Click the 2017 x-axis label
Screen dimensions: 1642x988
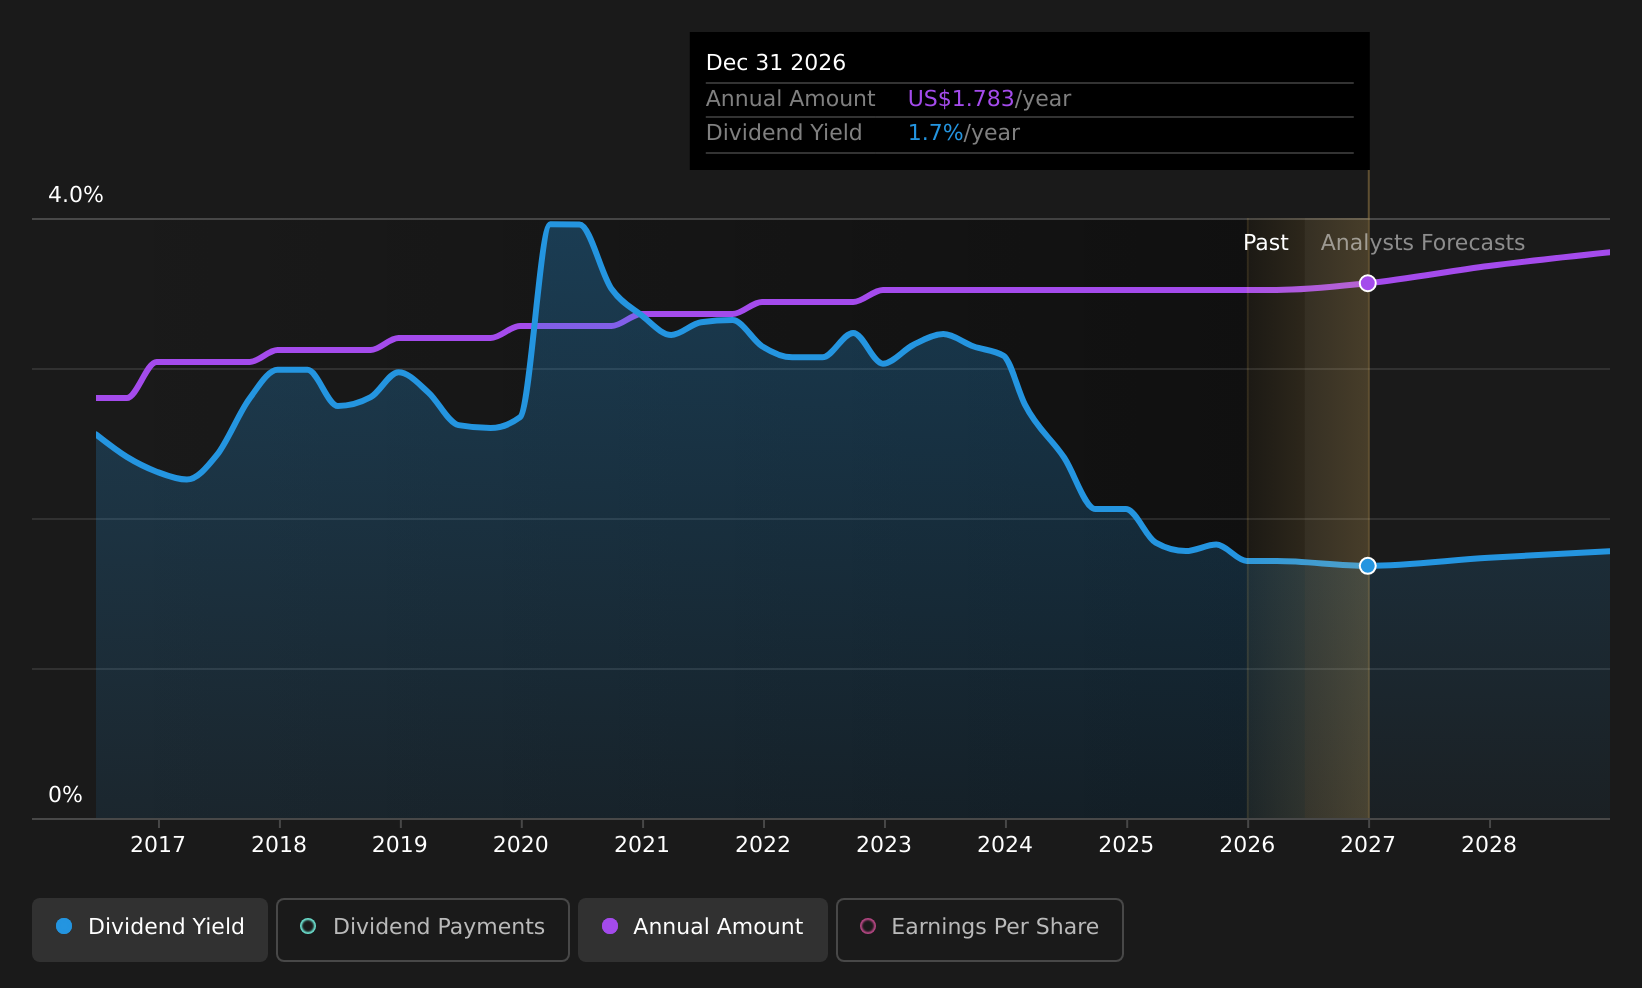(158, 845)
